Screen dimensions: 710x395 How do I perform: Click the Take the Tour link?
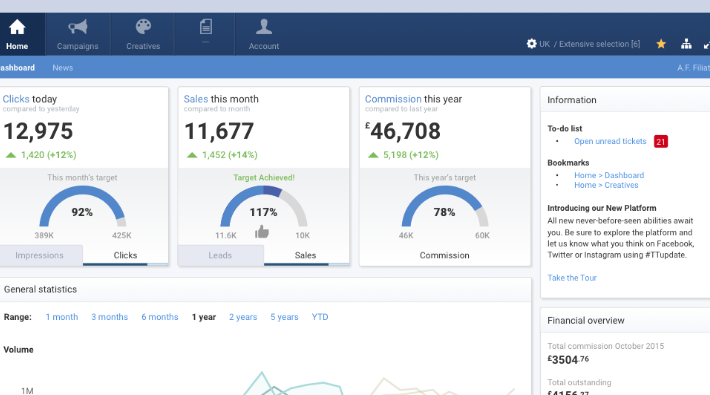tap(572, 278)
